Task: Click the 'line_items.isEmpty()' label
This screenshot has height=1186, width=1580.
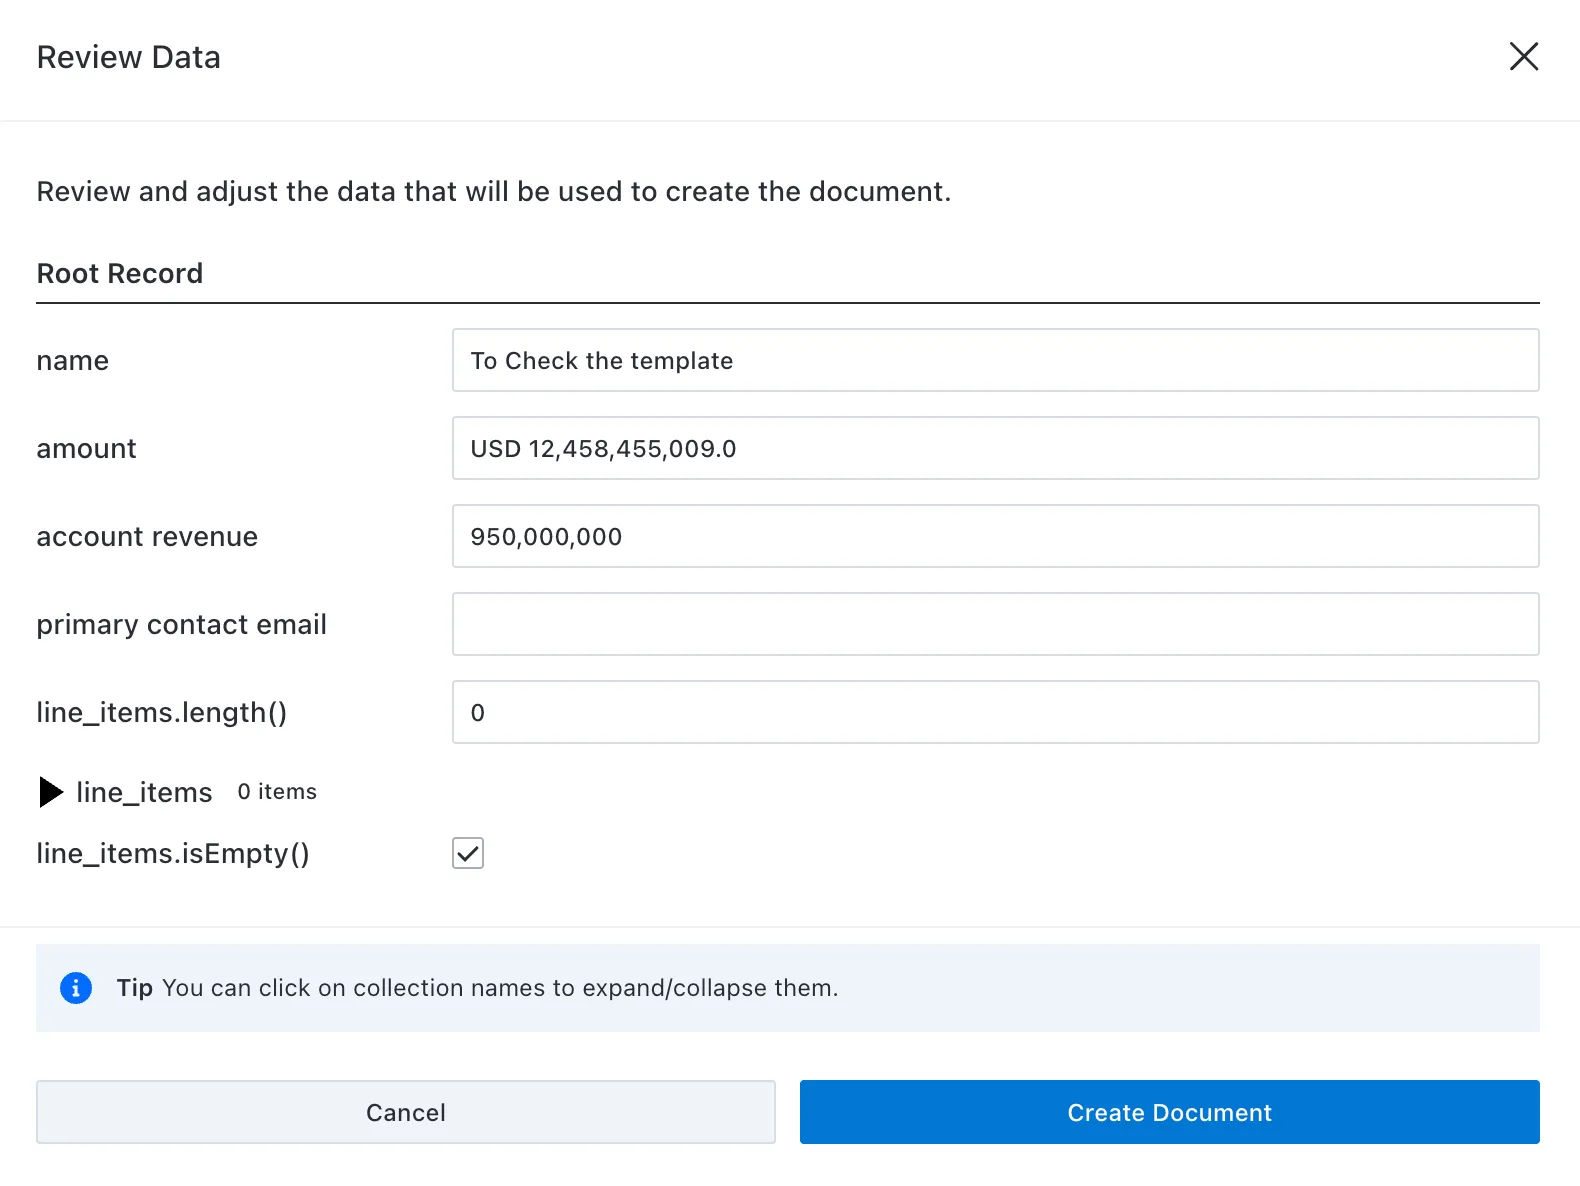Action: (173, 853)
